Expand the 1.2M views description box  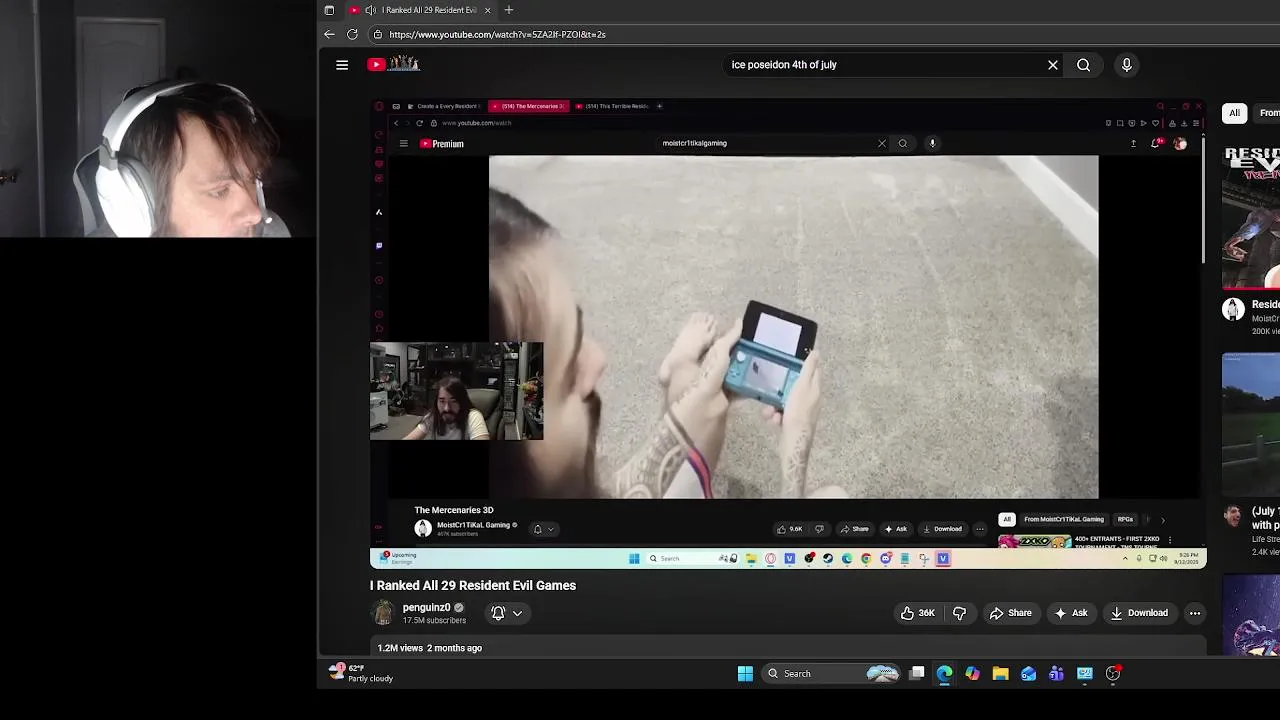click(788, 648)
